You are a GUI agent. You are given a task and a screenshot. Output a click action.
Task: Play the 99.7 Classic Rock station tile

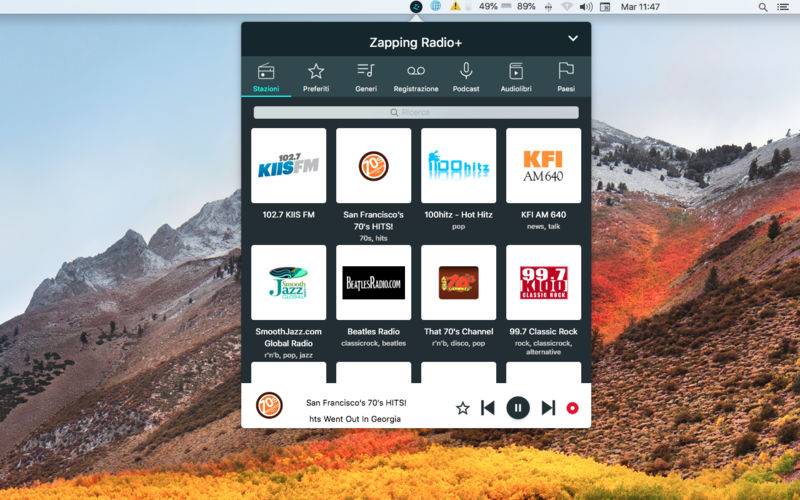coord(543,282)
